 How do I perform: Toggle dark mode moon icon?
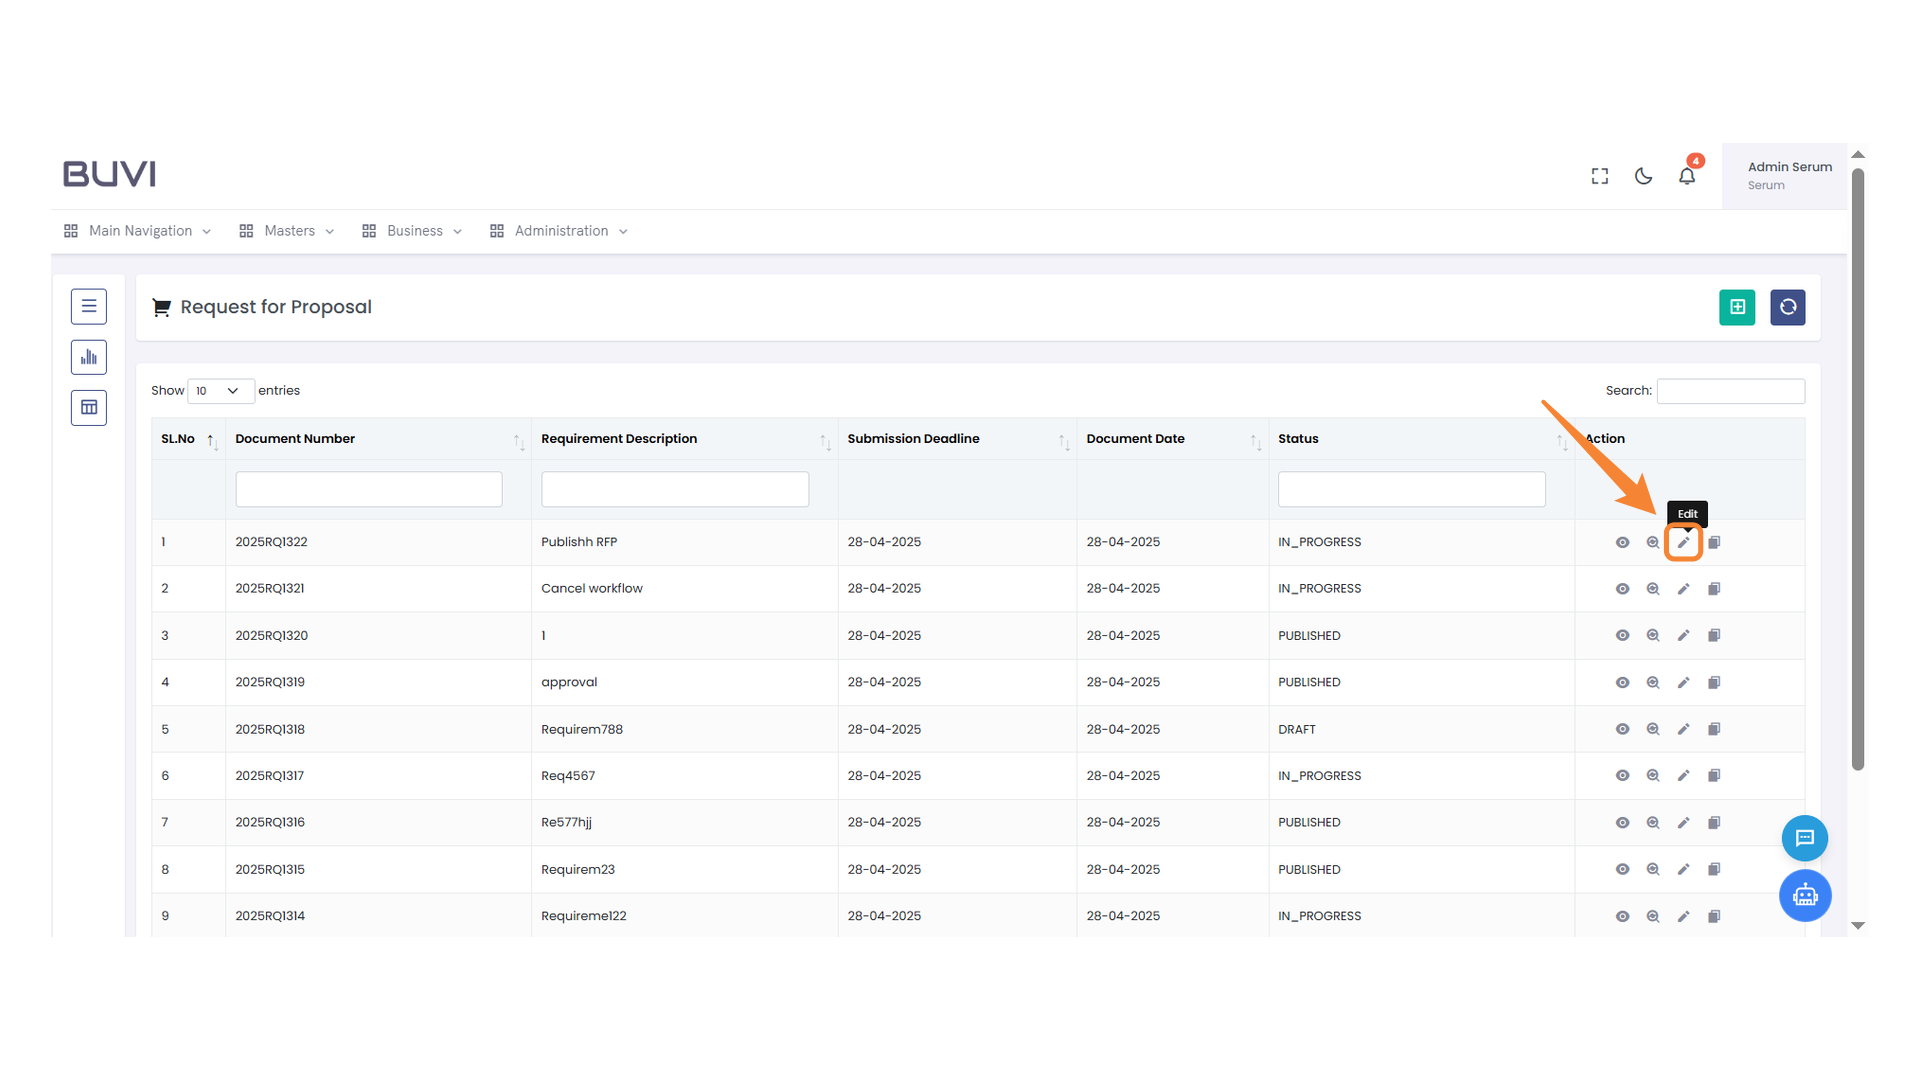[1643, 176]
